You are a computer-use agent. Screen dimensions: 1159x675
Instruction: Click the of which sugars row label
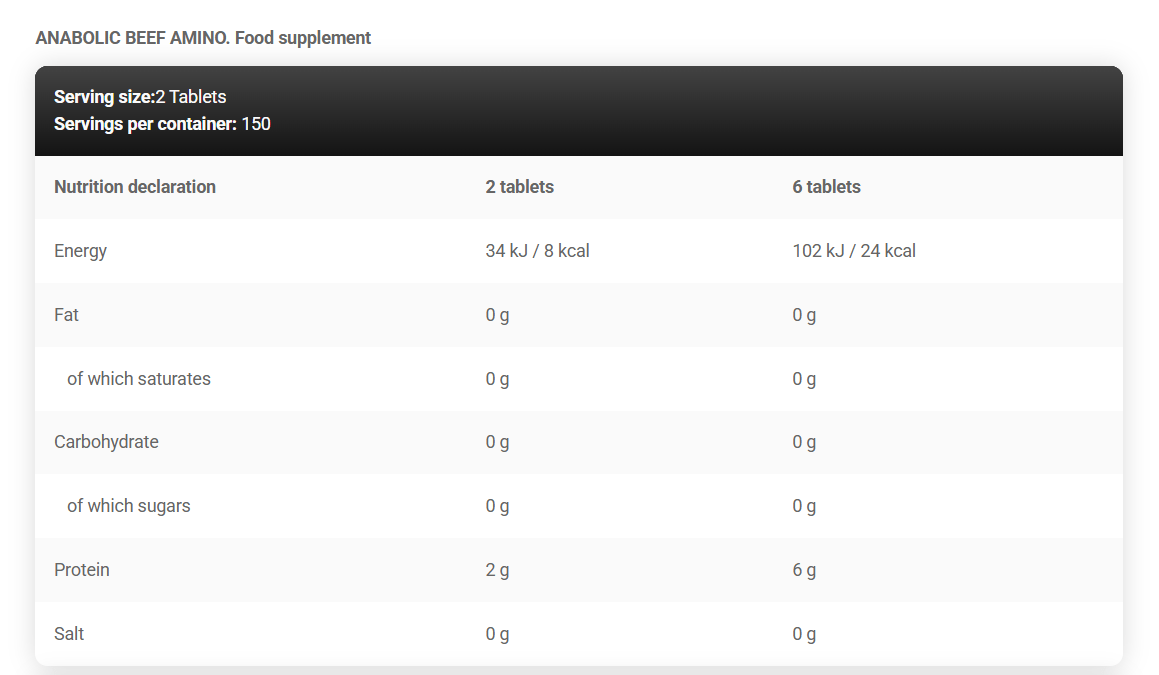(x=128, y=506)
